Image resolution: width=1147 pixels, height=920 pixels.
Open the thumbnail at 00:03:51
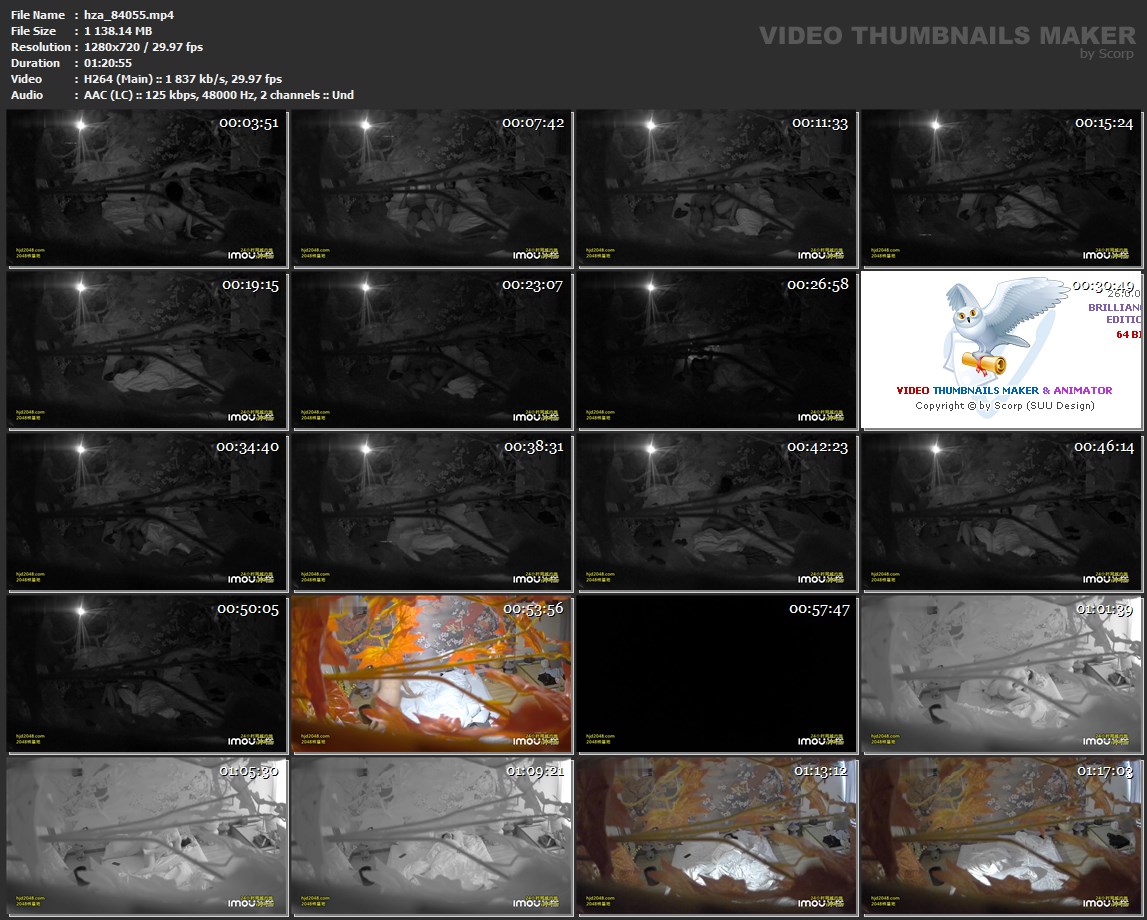[x=147, y=189]
